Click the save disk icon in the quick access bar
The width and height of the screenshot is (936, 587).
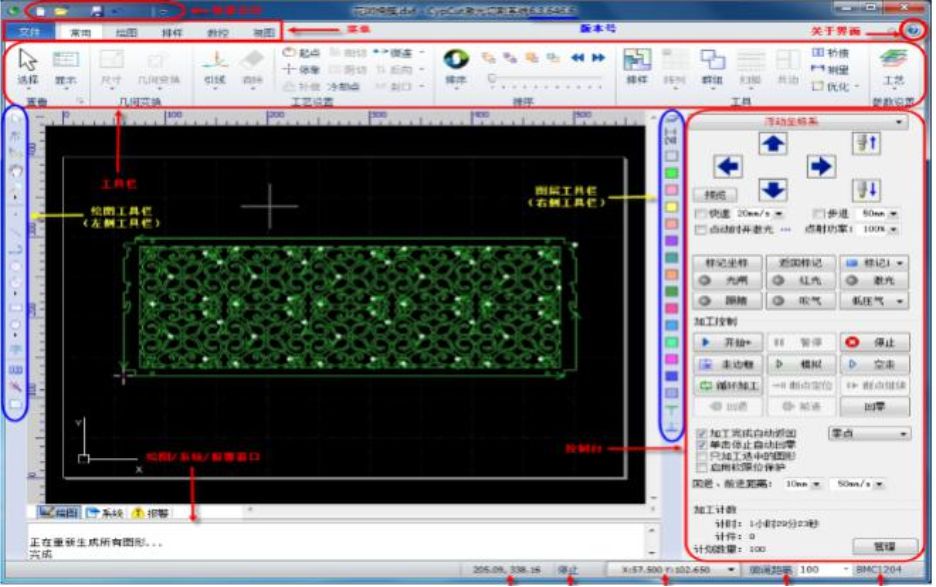click(x=96, y=11)
